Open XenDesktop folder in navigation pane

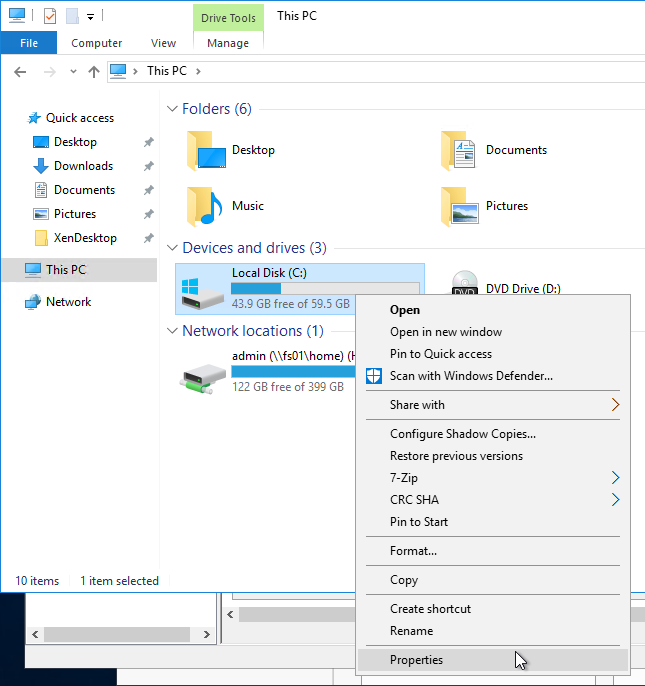coord(85,238)
